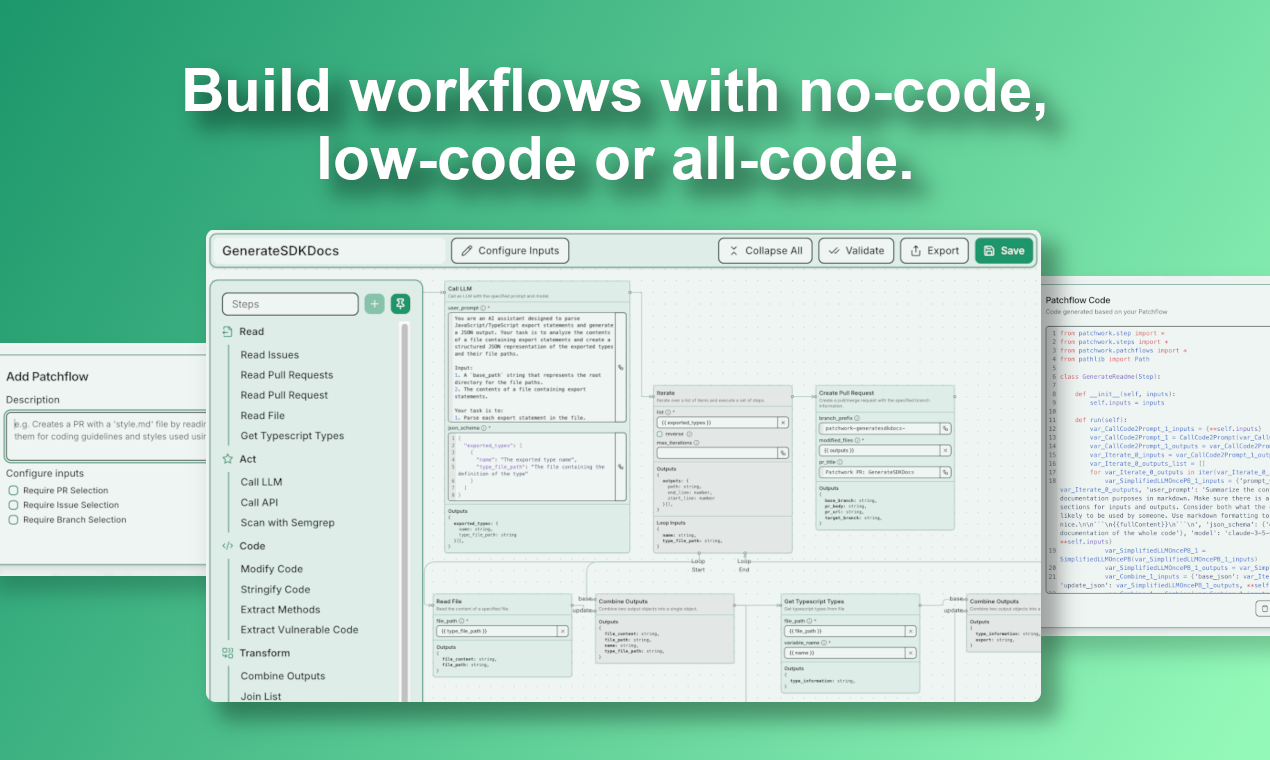Select Extract Vulnerable Code step
This screenshot has width=1270, height=760.
(x=299, y=630)
